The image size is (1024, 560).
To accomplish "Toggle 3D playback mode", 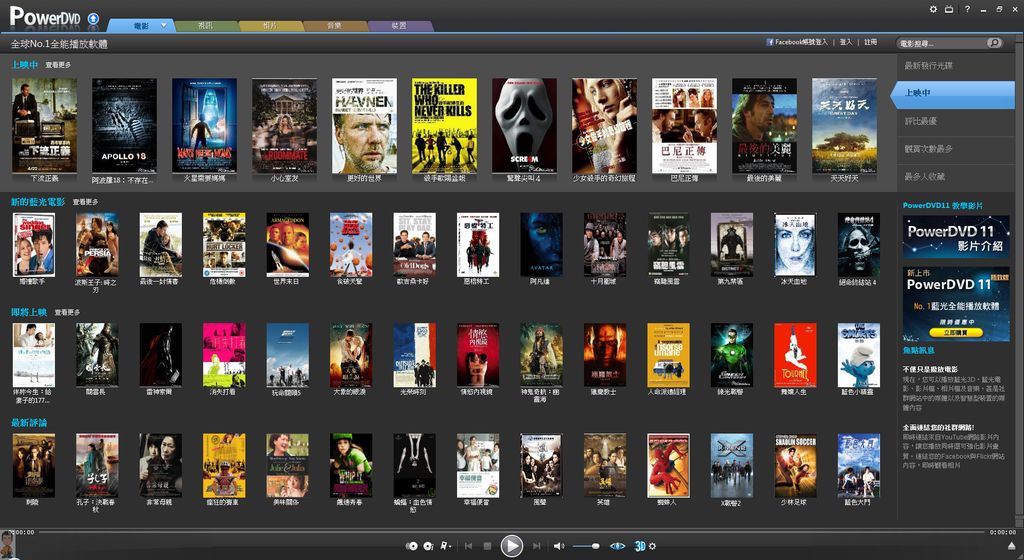I will click(640, 546).
